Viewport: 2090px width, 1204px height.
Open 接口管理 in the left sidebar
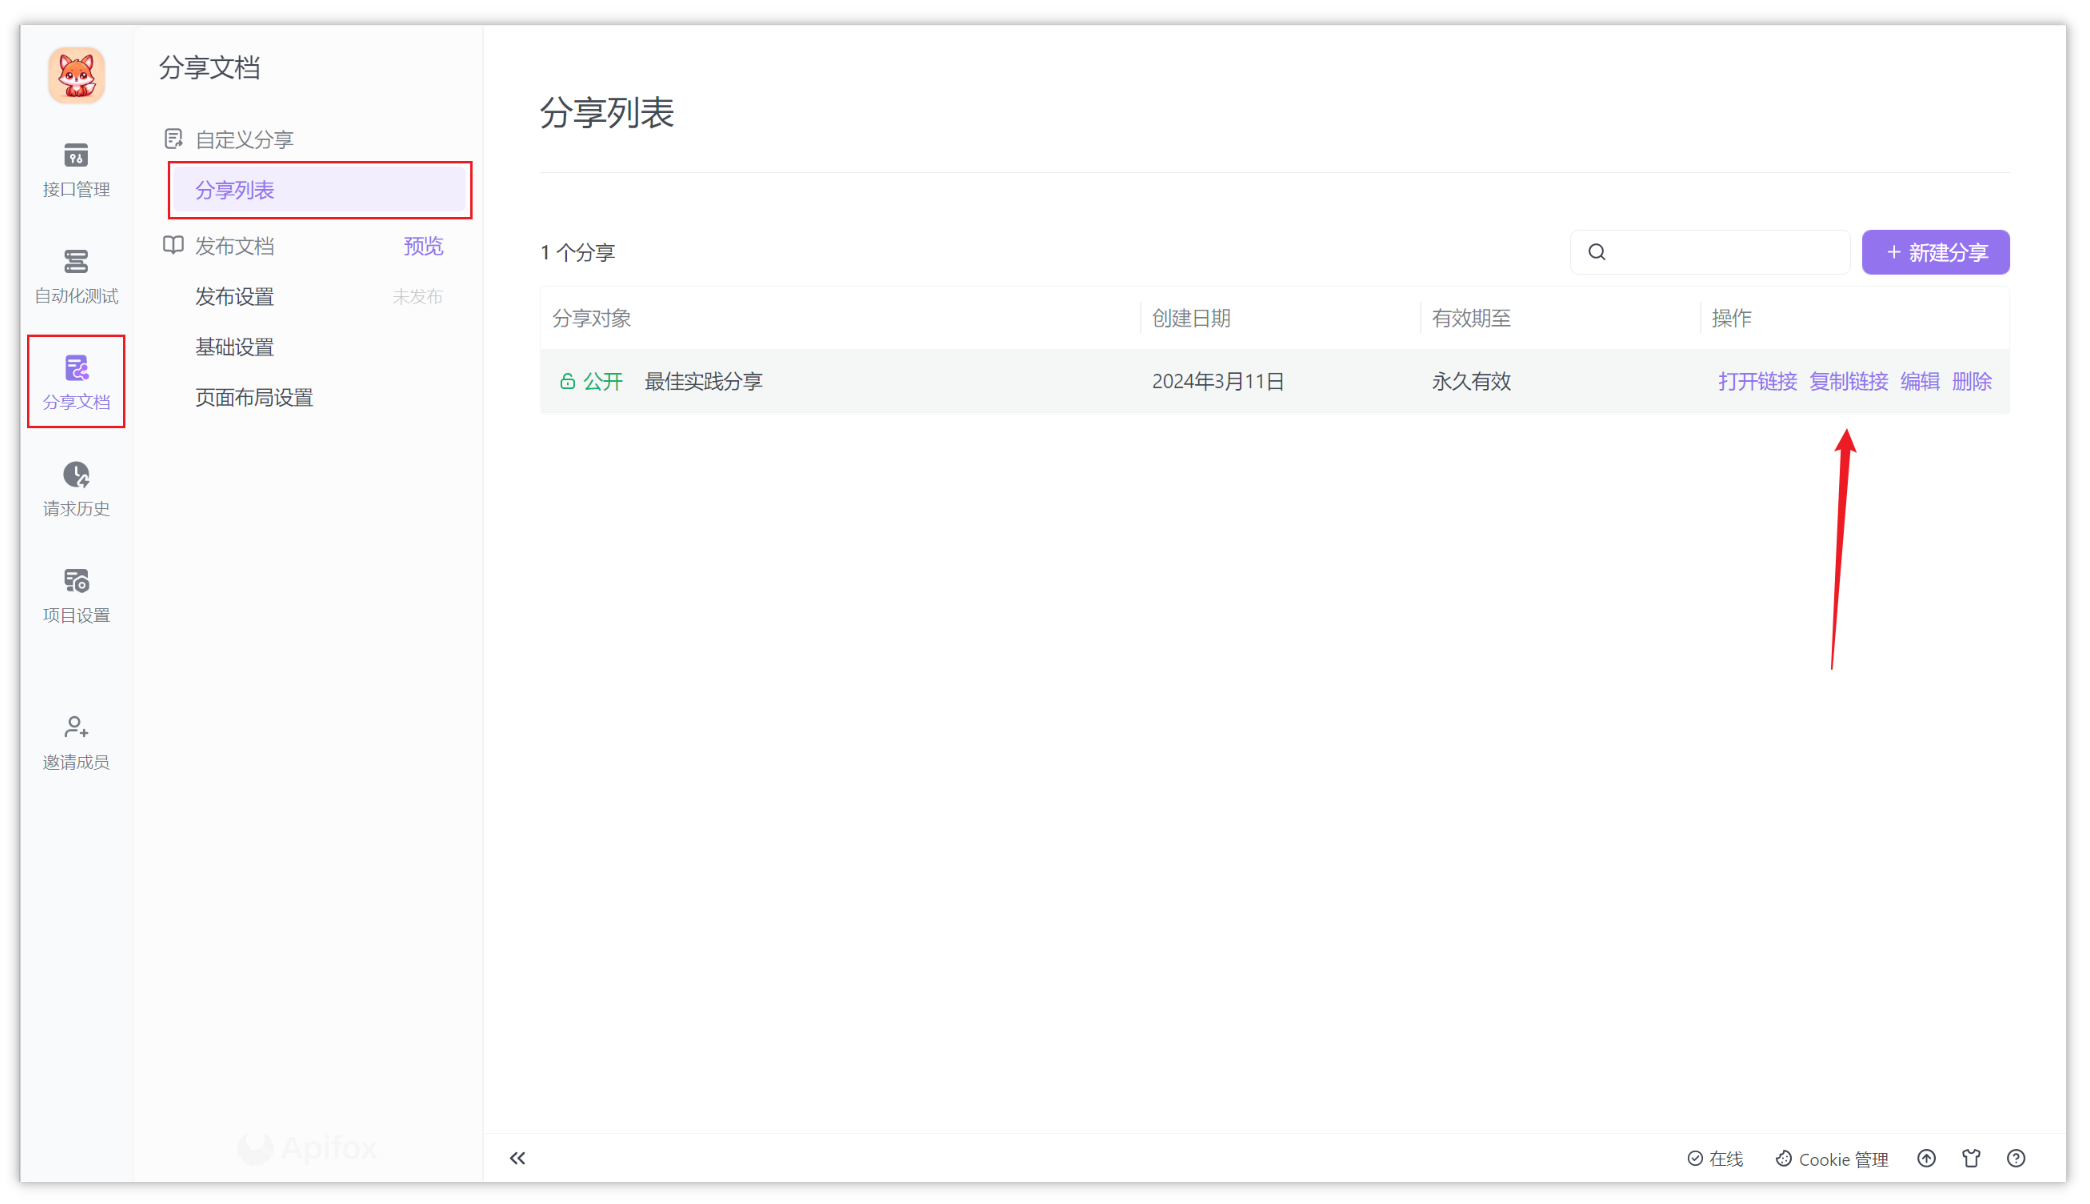pos(75,170)
